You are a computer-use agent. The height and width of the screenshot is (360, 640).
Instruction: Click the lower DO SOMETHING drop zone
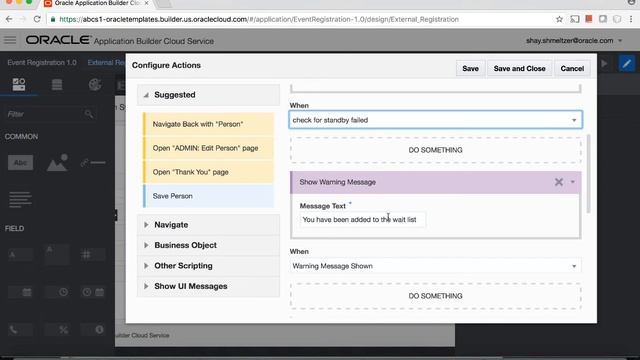436,296
